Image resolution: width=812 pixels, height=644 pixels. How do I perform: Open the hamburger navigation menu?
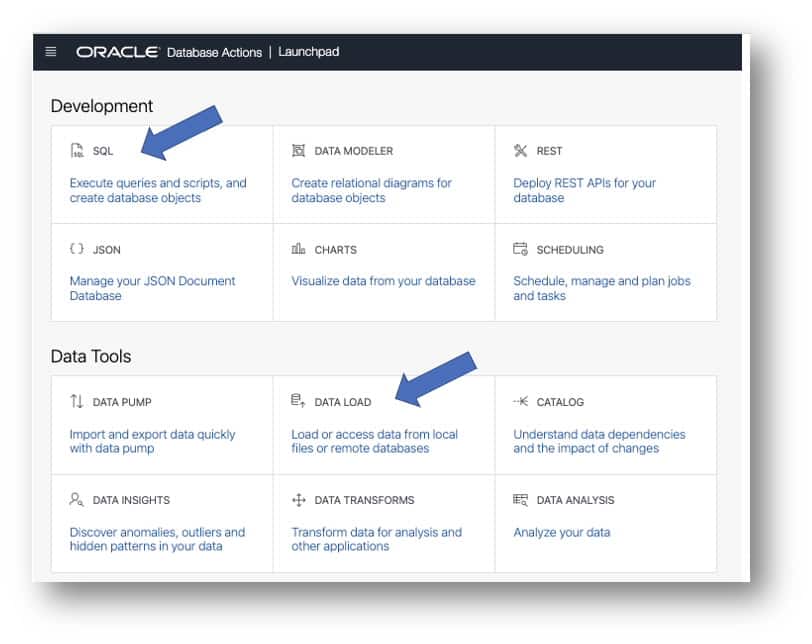coord(51,51)
